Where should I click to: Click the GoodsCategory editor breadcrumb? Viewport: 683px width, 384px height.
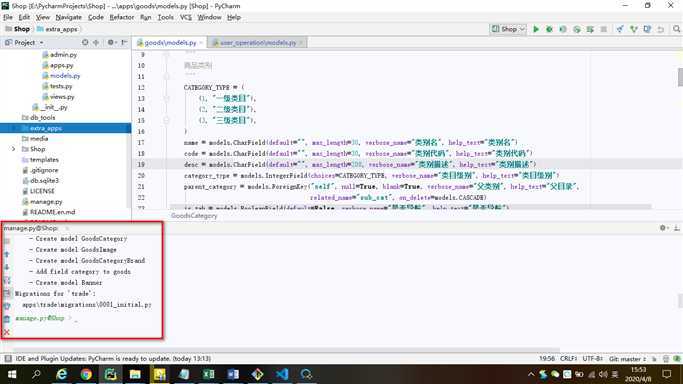pyautogui.click(x=194, y=216)
